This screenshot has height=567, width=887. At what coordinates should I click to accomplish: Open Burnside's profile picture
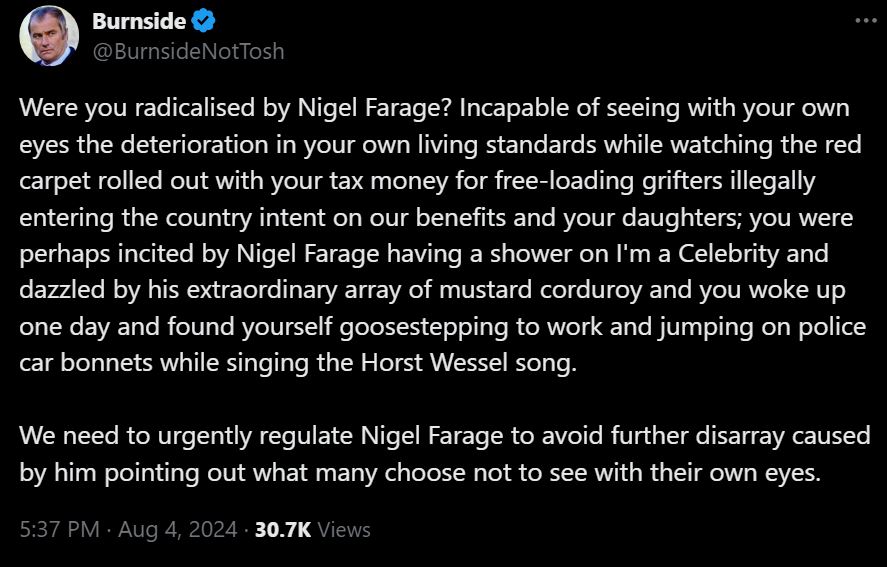(x=49, y=36)
